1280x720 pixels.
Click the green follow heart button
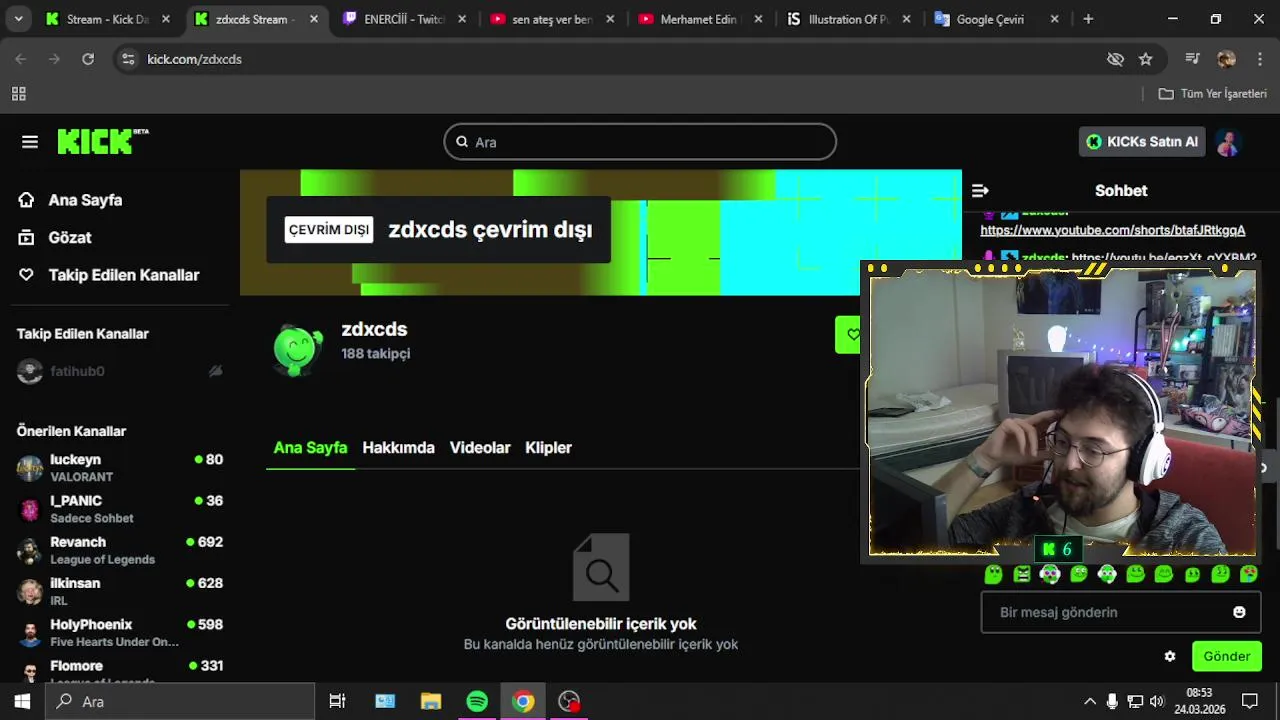849,335
